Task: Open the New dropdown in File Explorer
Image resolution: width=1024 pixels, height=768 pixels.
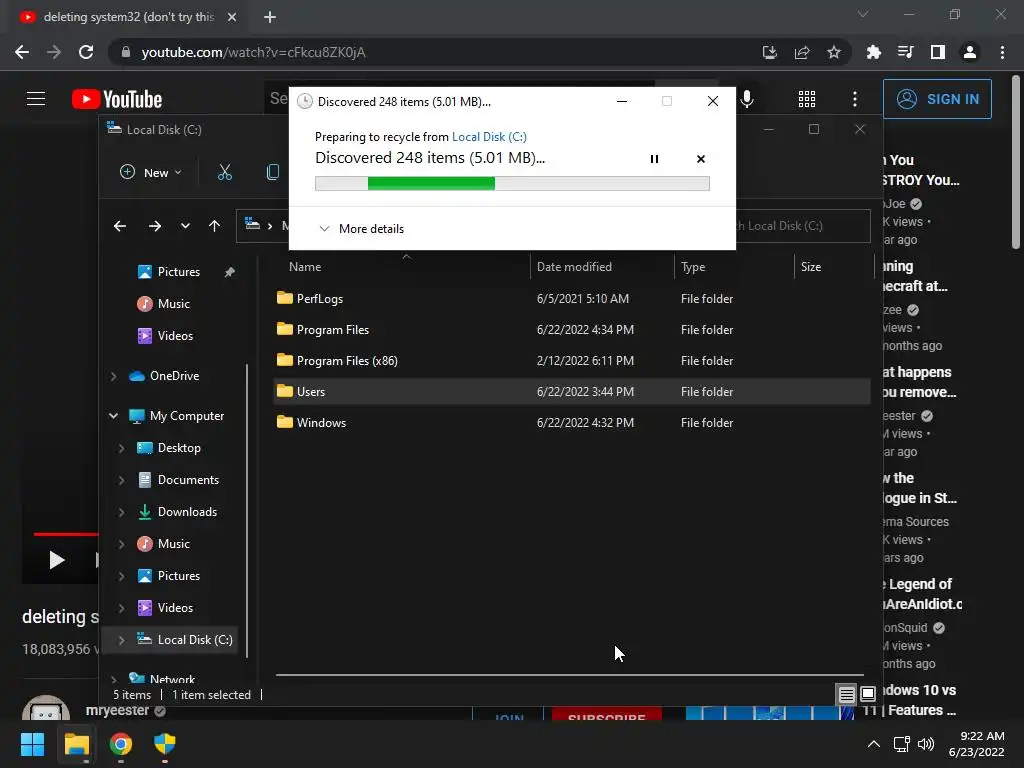Action: point(151,172)
